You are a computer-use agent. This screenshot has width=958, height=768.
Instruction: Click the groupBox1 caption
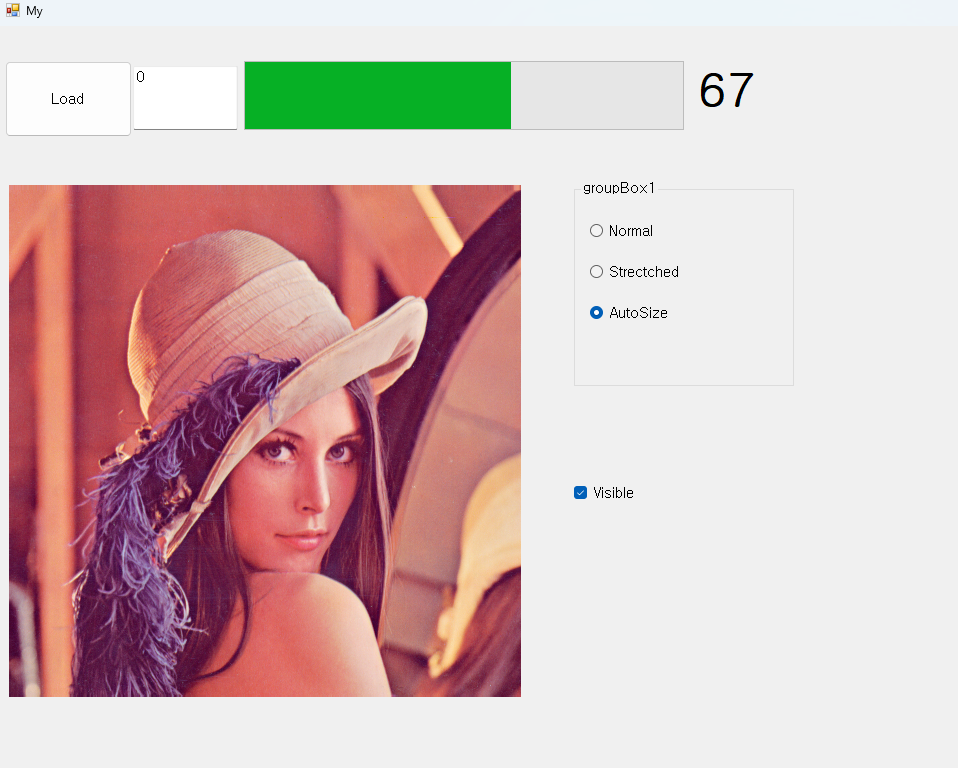click(618, 188)
